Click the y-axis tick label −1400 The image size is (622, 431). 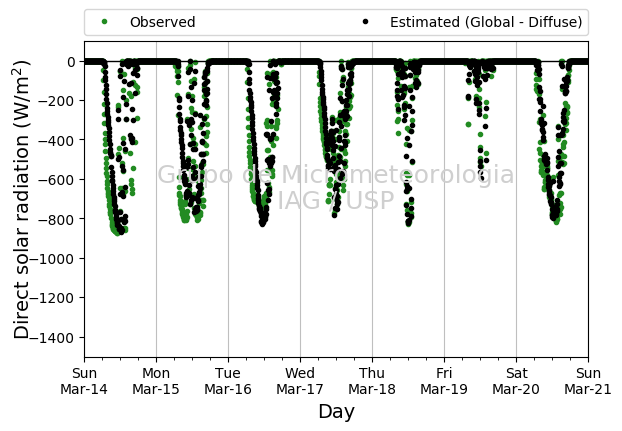click(x=53, y=337)
